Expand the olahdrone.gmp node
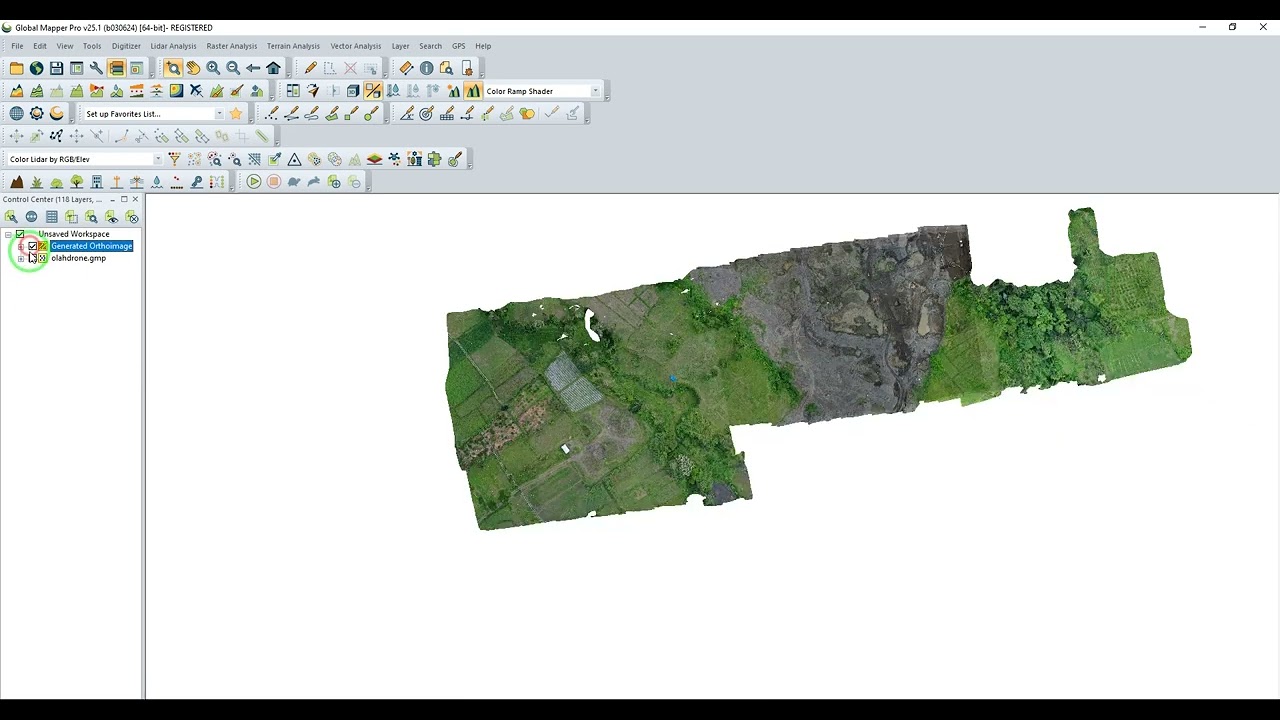The image size is (1280, 720). pos(21,258)
